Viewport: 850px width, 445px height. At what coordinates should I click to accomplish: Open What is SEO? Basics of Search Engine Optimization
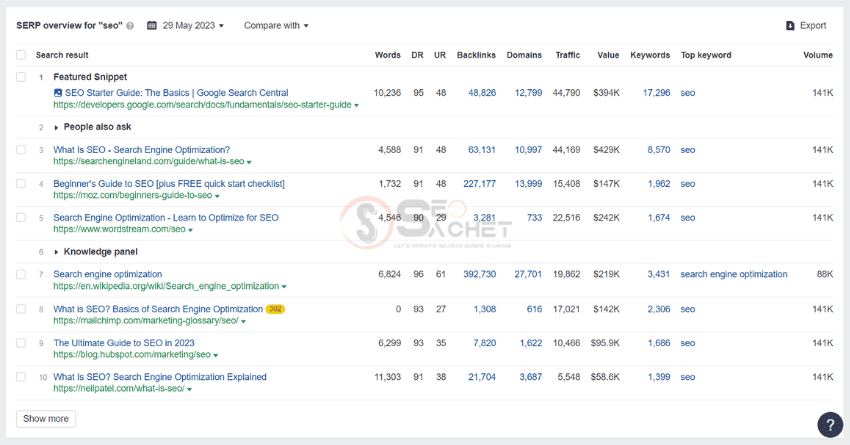pos(158,309)
